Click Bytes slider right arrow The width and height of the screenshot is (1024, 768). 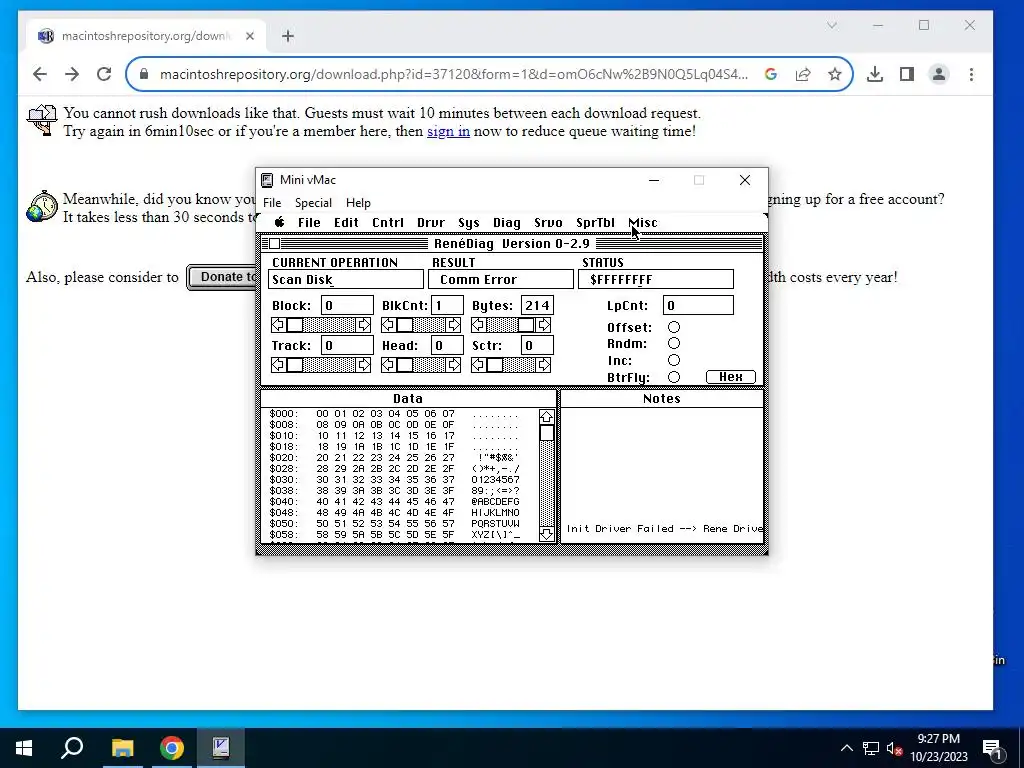coord(543,325)
